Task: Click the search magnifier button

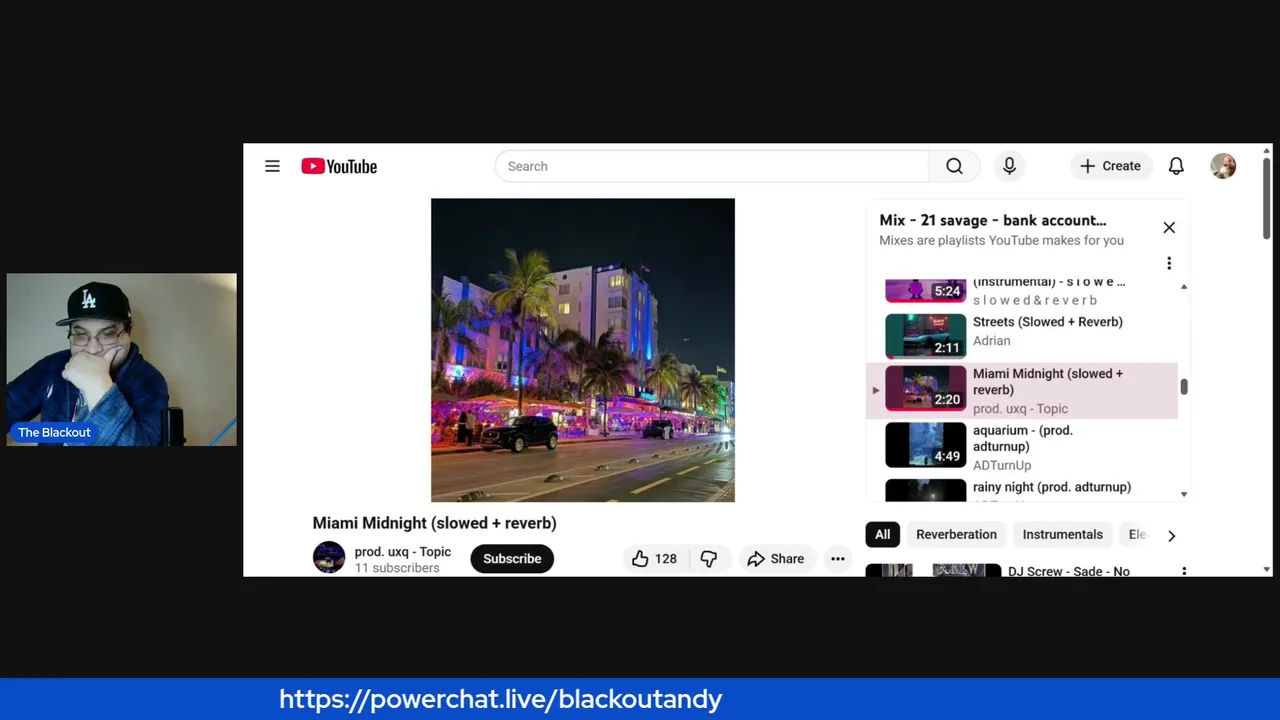Action: [x=954, y=166]
